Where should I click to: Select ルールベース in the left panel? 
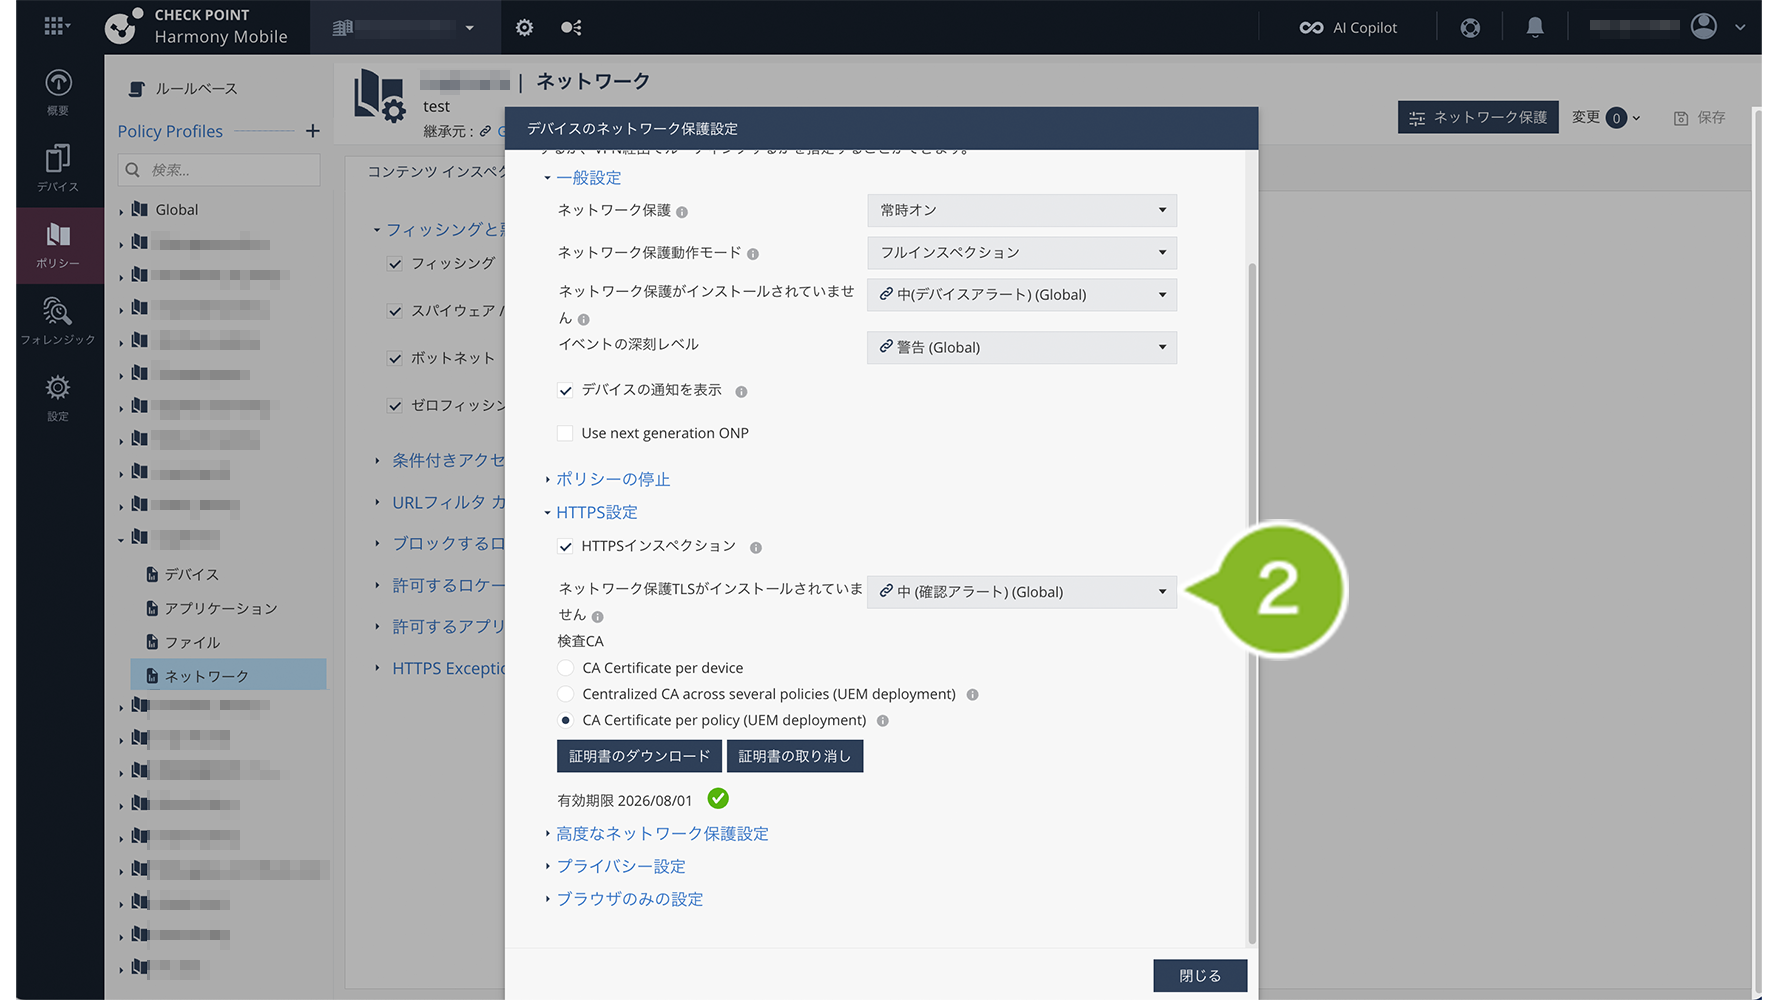(195, 89)
